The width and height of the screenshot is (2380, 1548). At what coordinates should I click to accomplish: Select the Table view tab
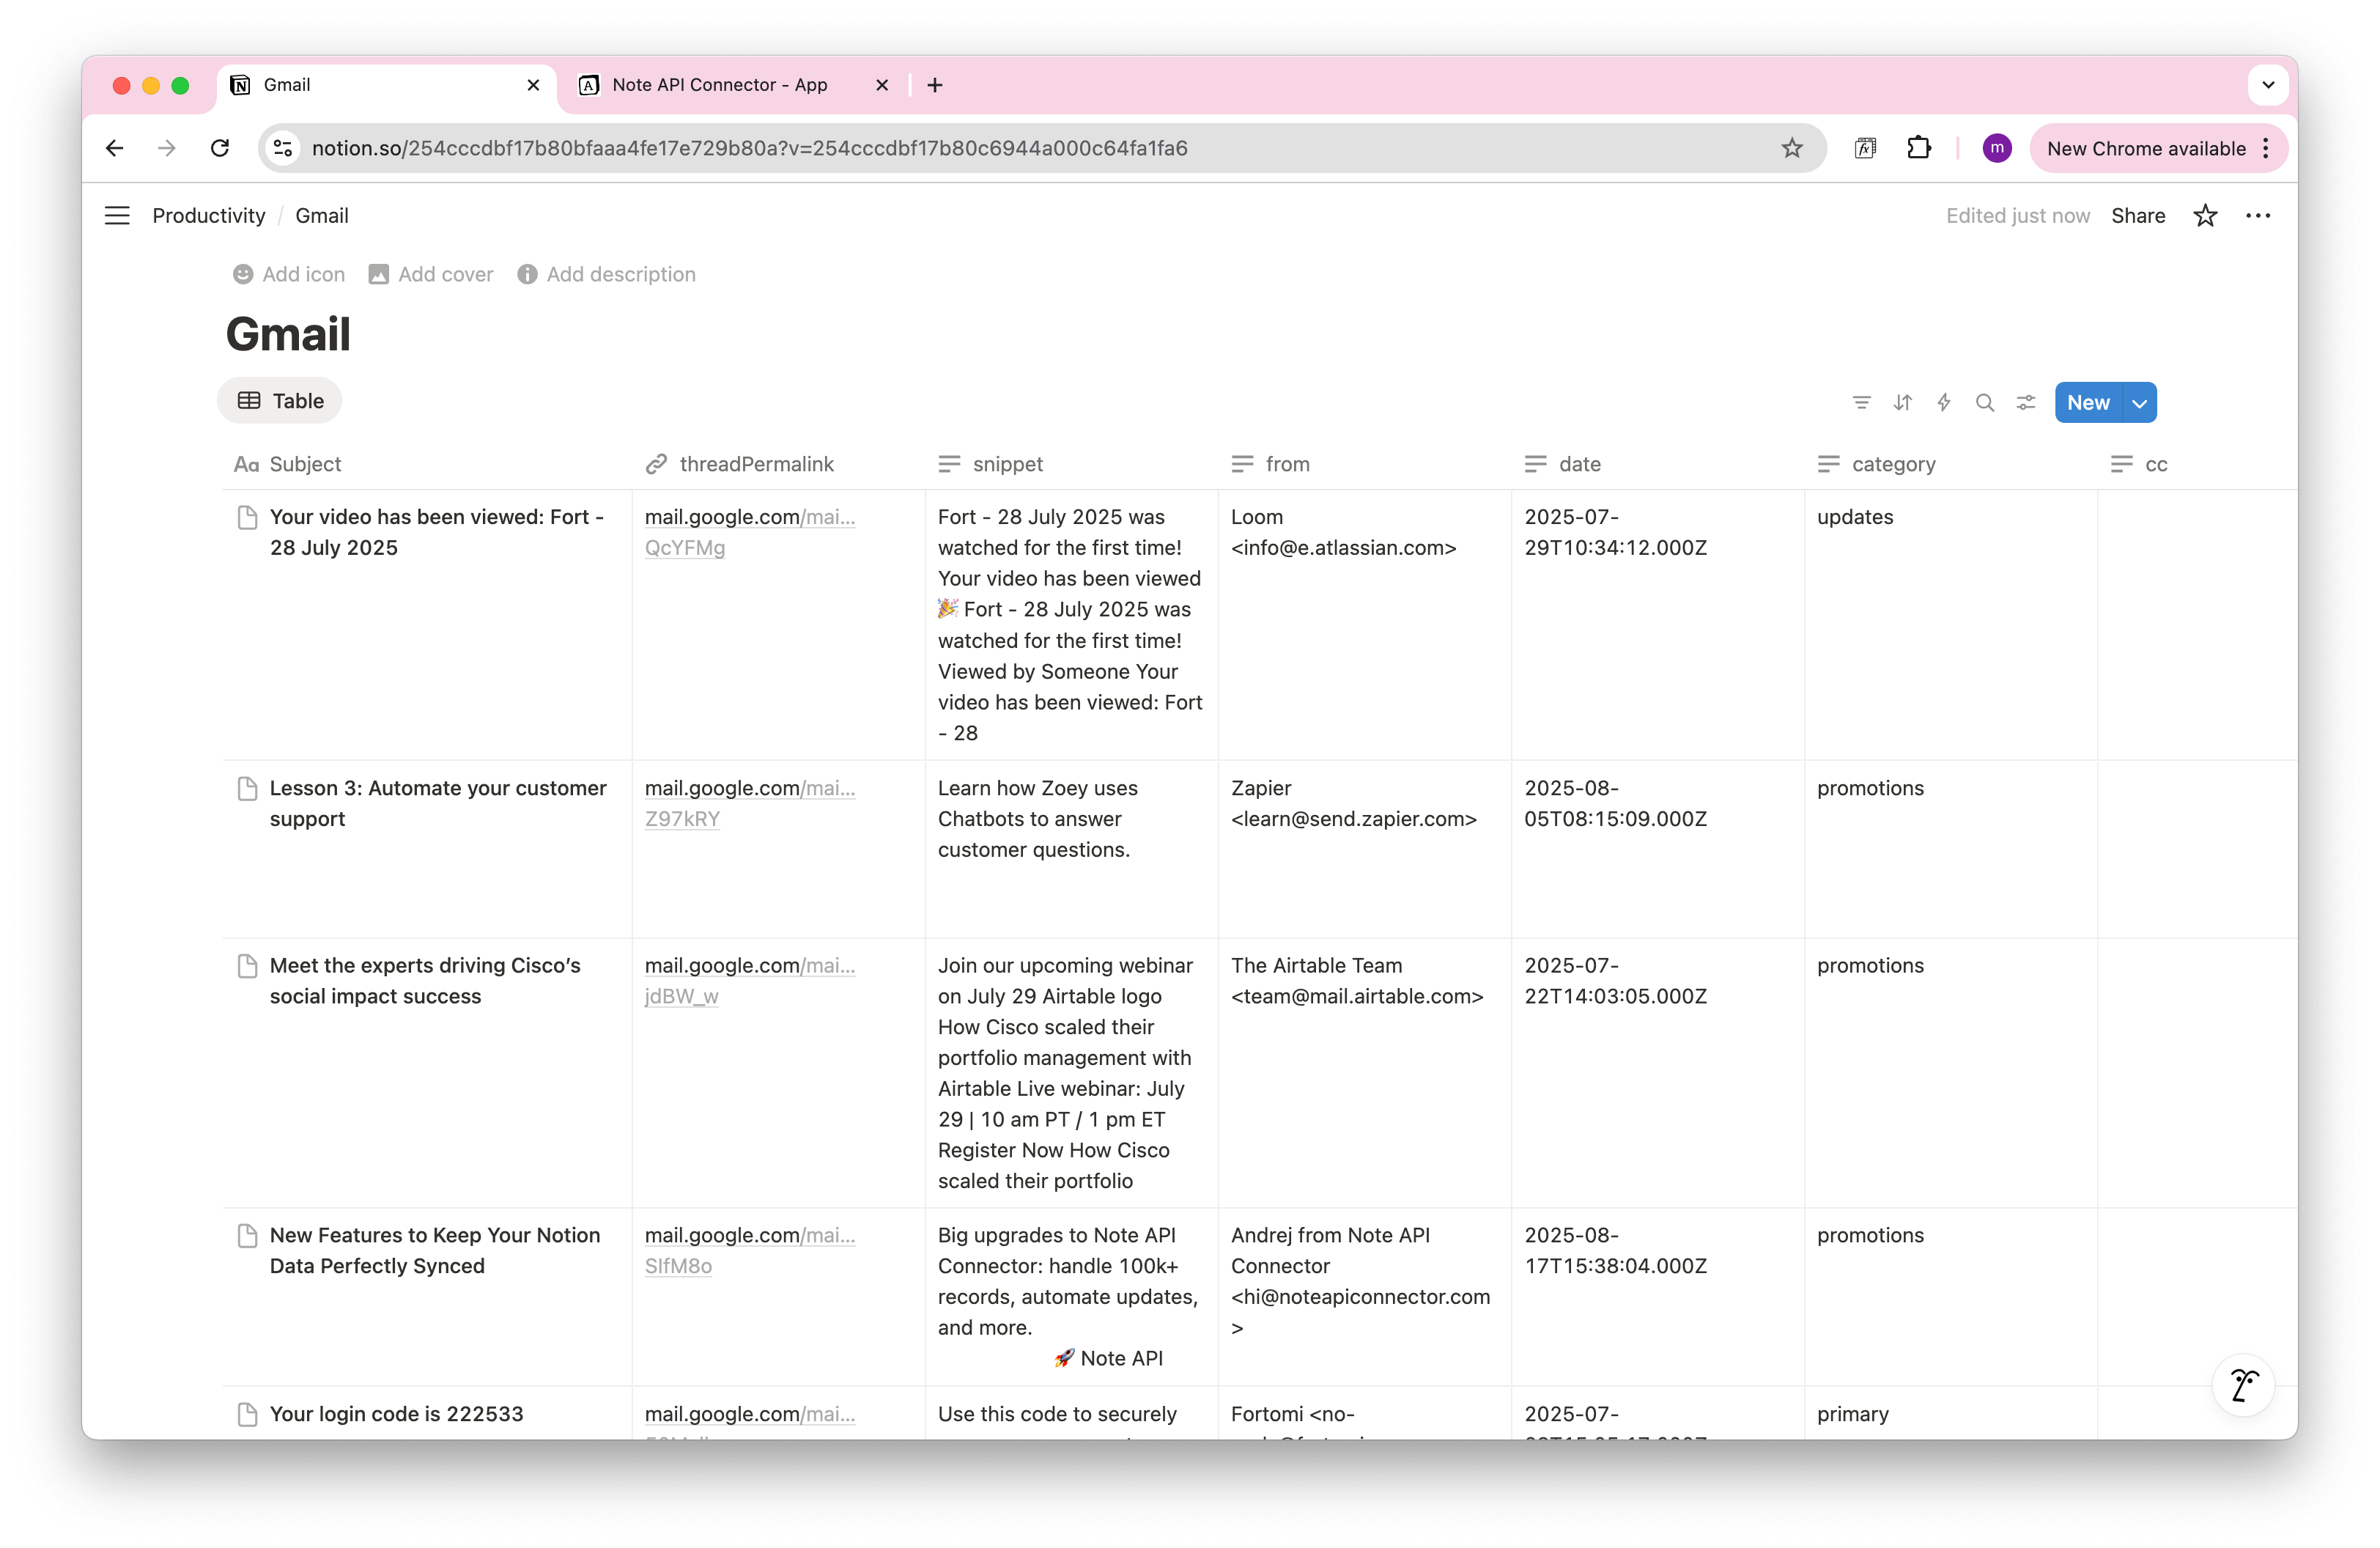[280, 401]
